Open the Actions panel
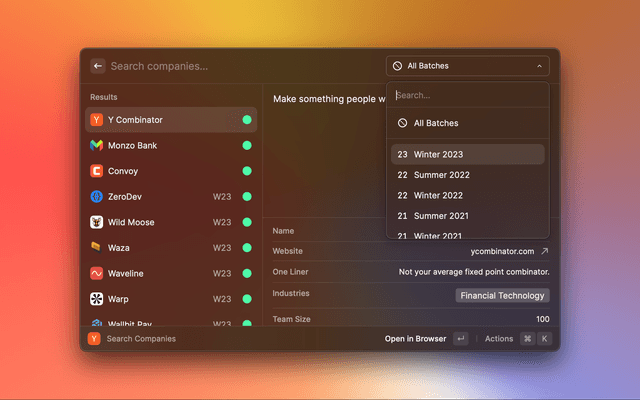Viewport: 640px width, 400px height. pyautogui.click(x=499, y=339)
